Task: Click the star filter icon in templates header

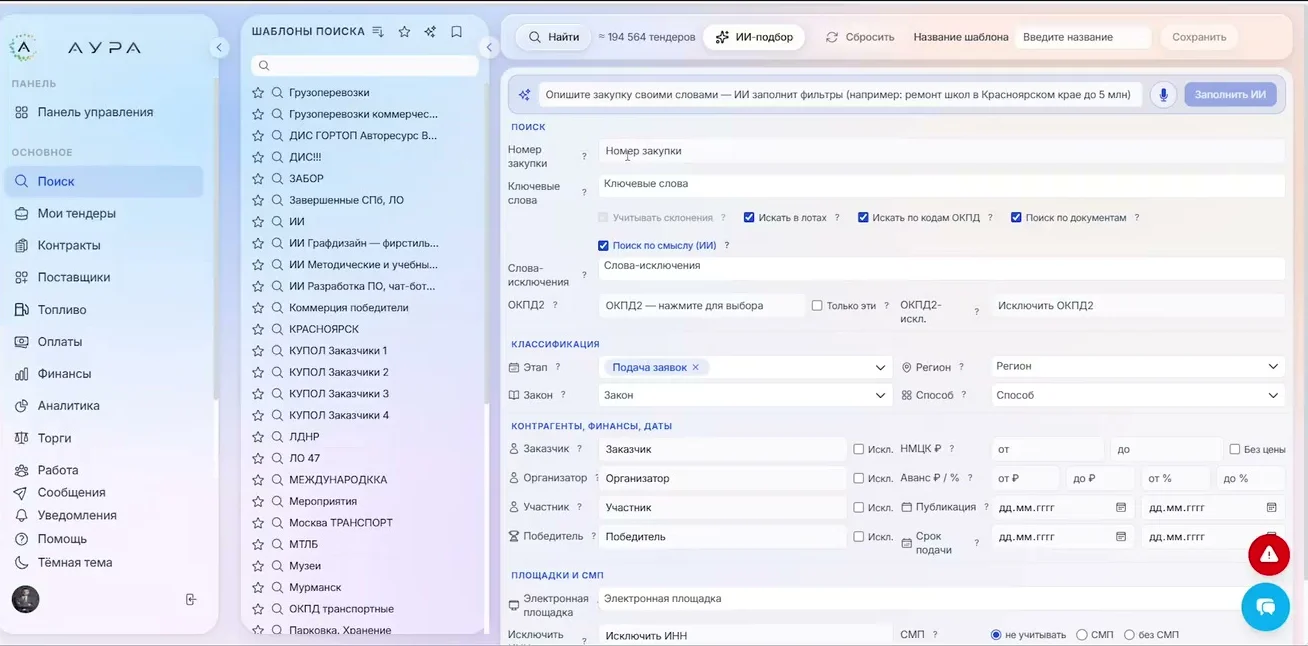Action: pos(404,32)
